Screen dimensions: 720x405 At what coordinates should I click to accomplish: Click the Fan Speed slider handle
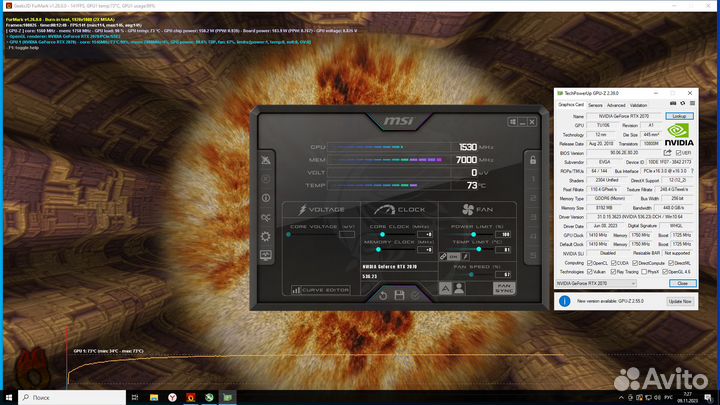(x=471, y=274)
